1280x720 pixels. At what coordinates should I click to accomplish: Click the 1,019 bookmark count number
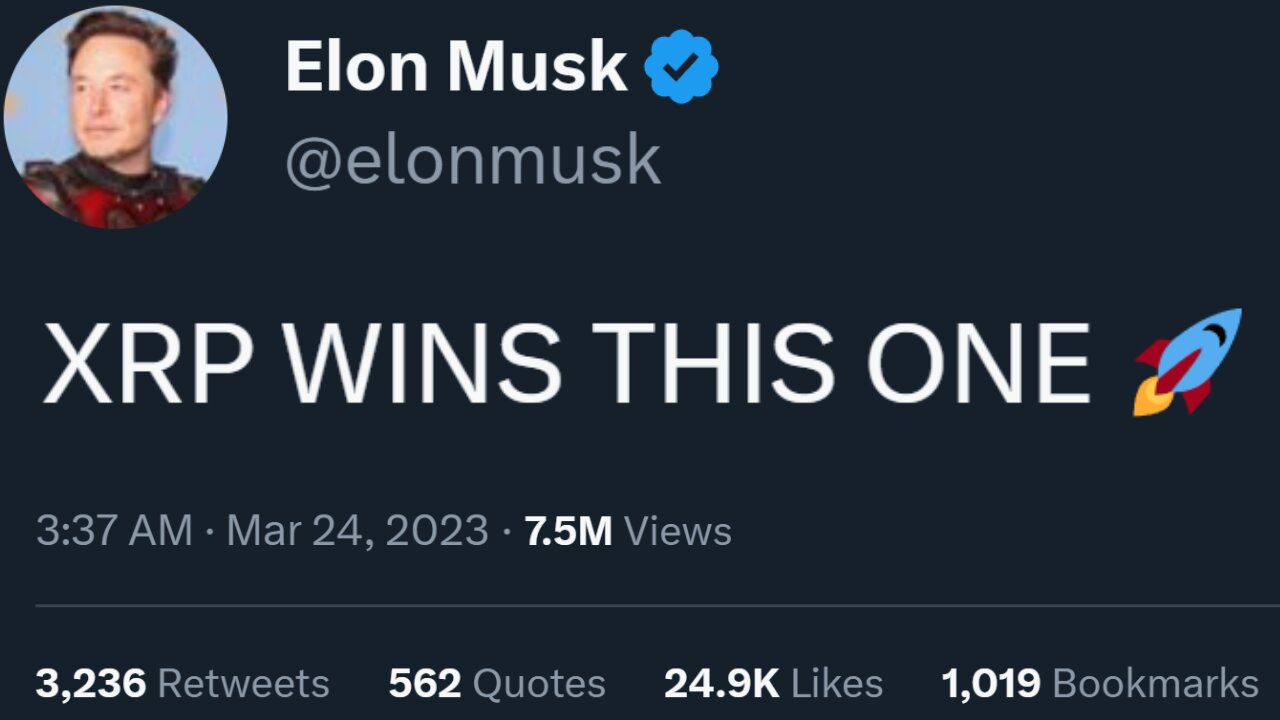click(x=991, y=684)
